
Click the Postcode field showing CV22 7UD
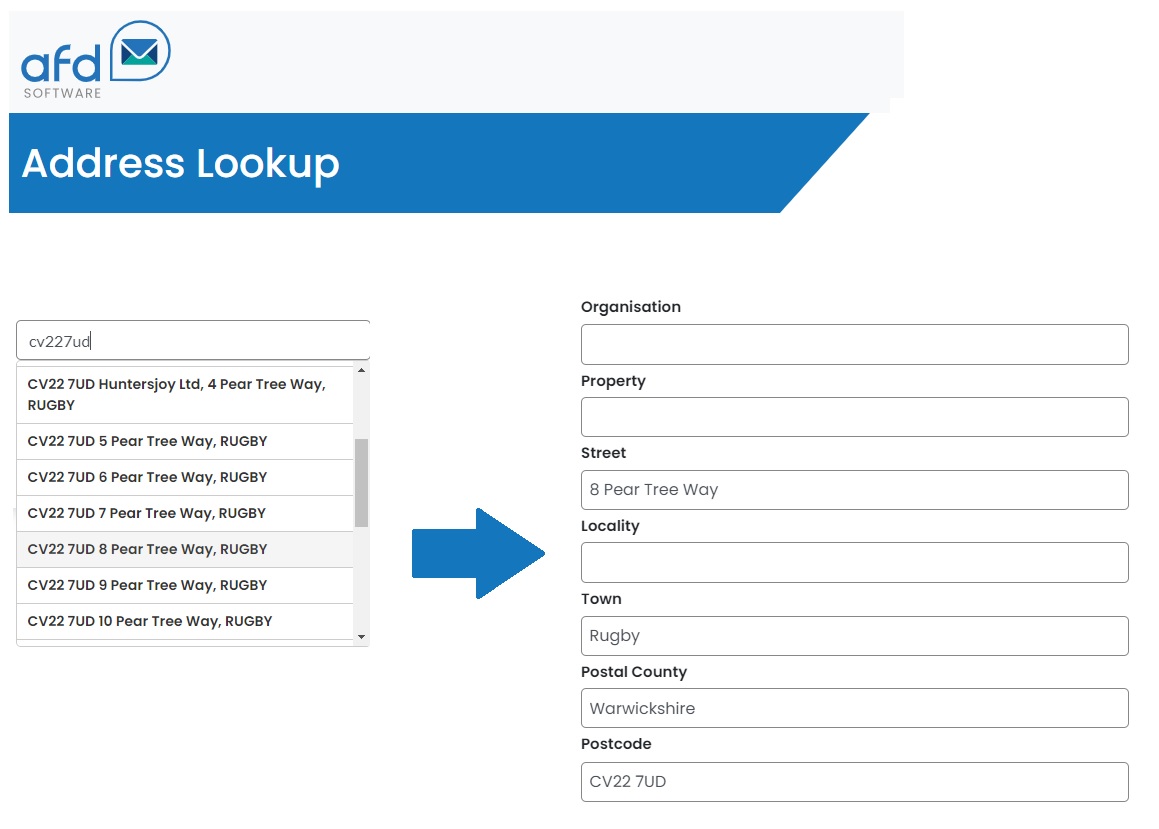pos(854,781)
